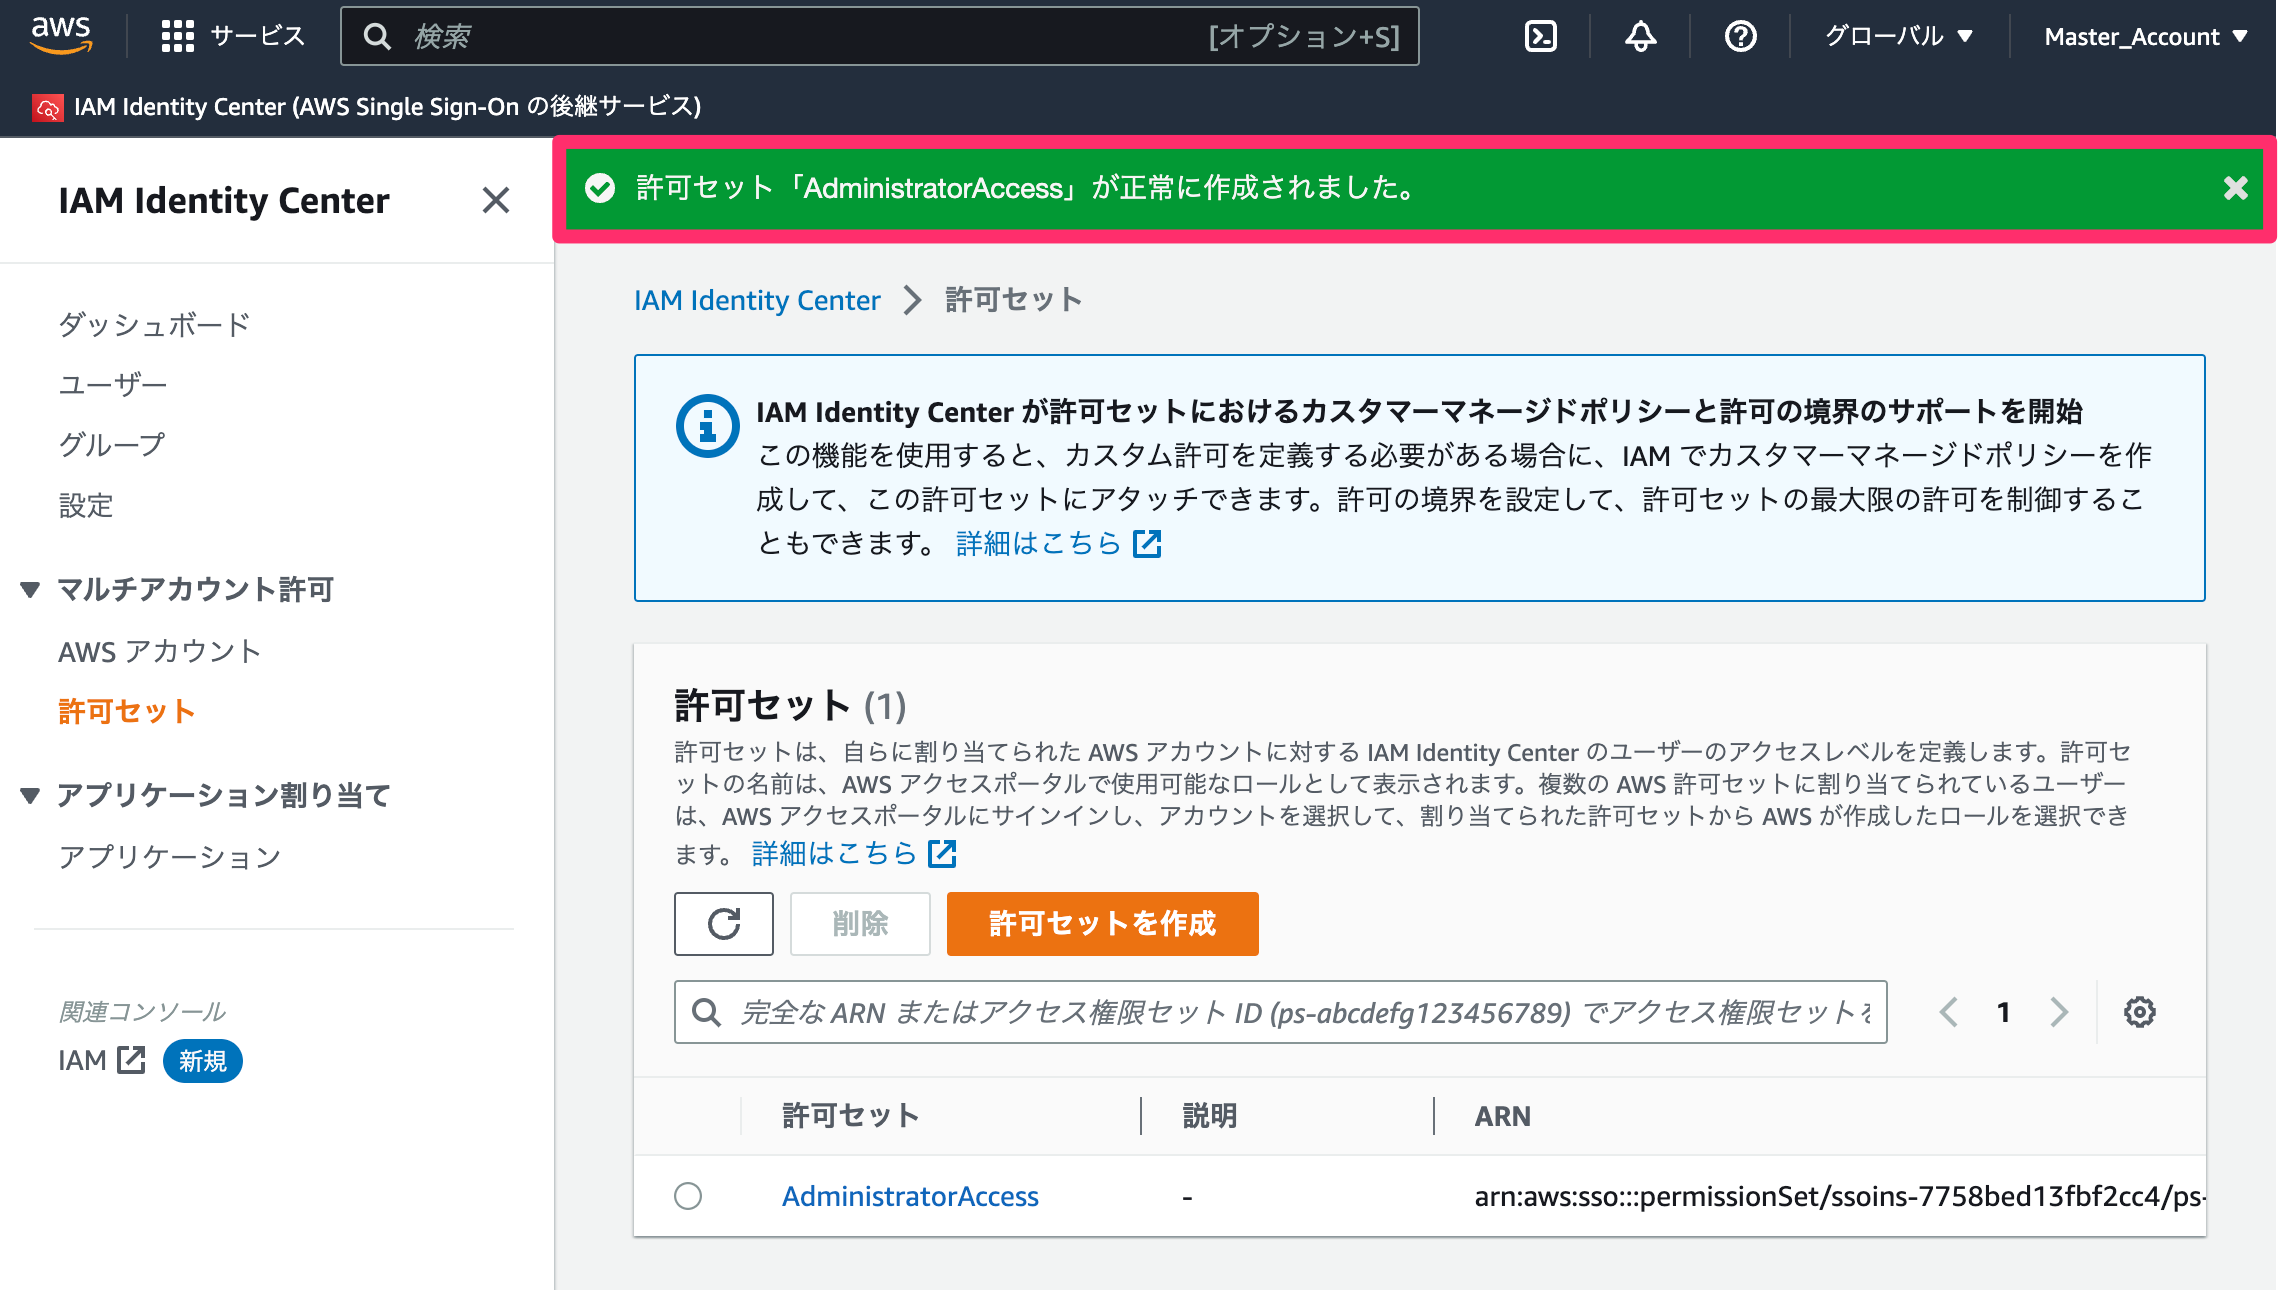Focus the permission set ARN search field
Screen dimensions: 2278x1290
click(x=1280, y=1012)
